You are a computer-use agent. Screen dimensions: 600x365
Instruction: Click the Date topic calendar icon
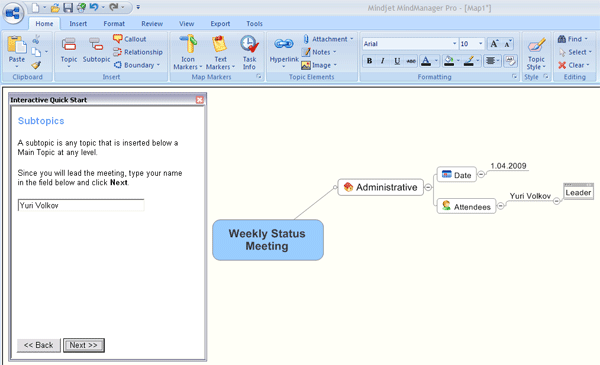pyautogui.click(x=447, y=174)
